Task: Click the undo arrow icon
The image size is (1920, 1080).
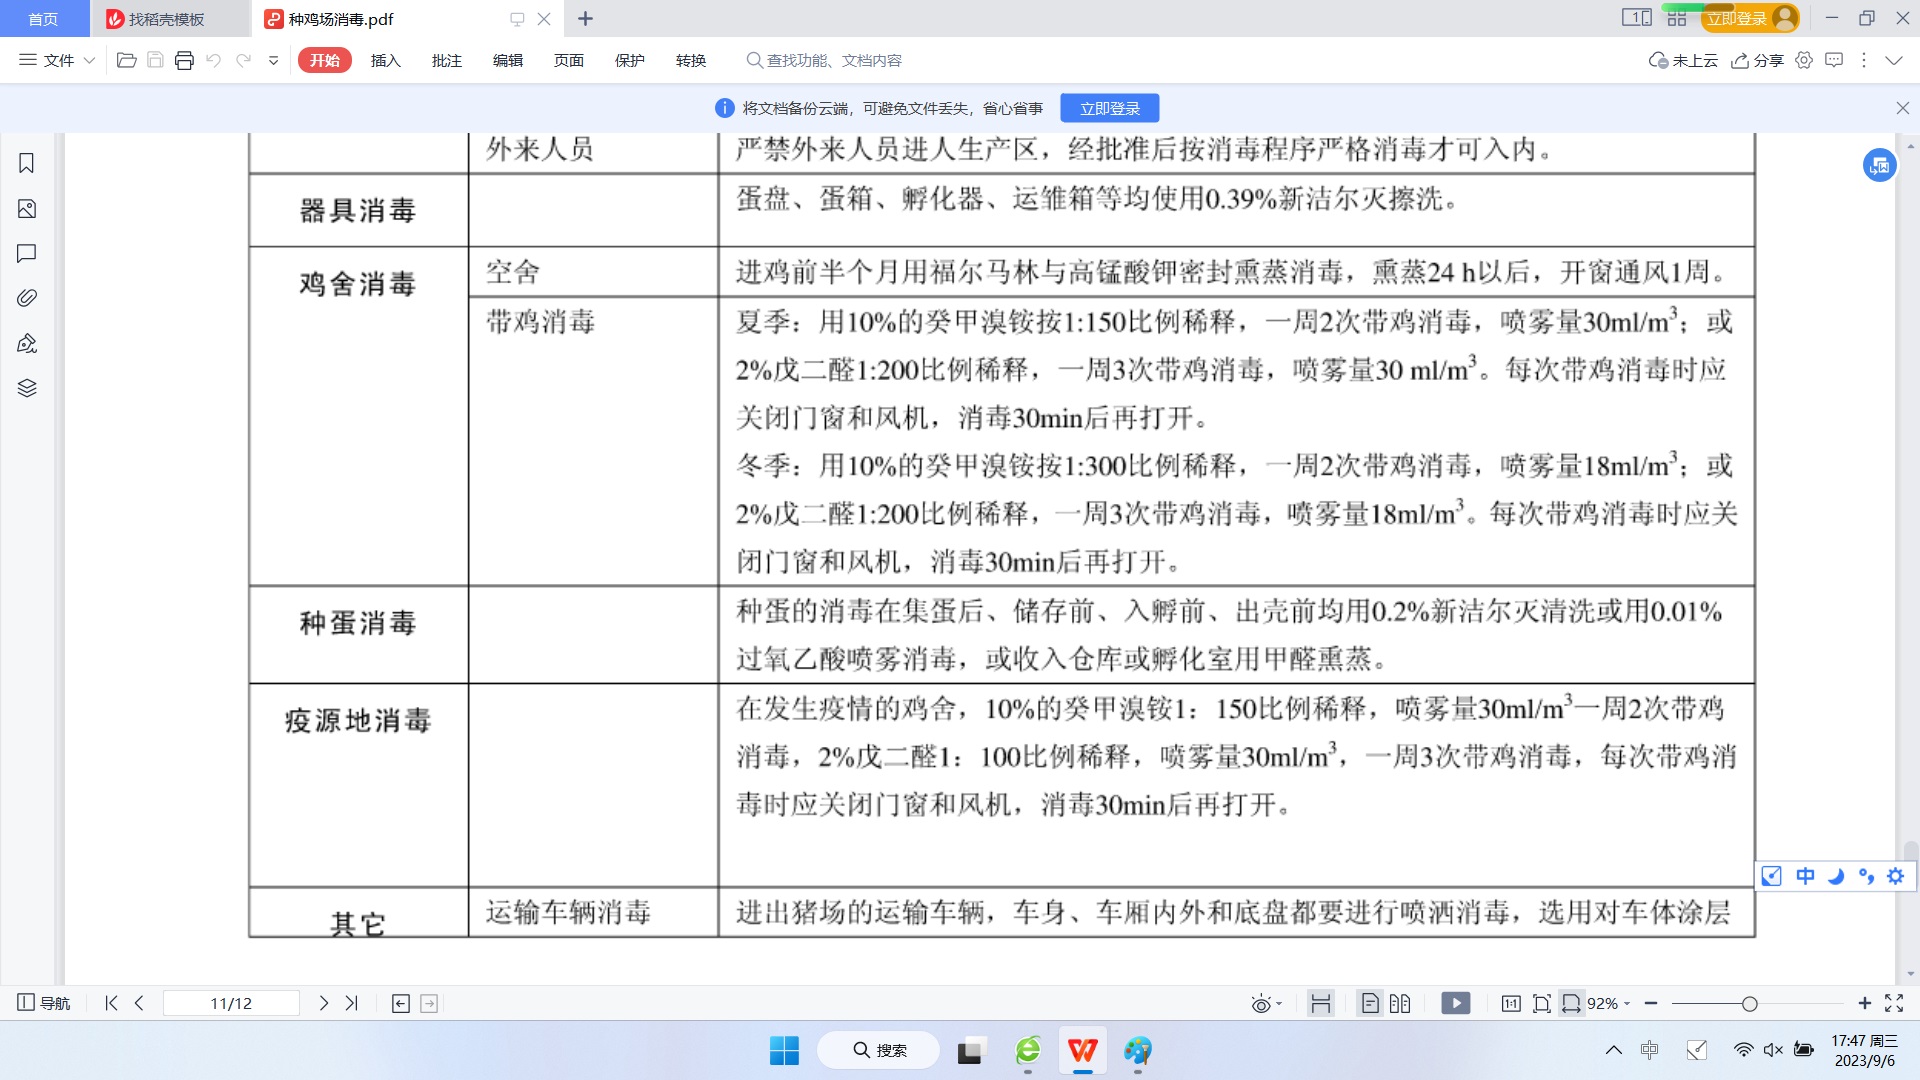Action: pyautogui.click(x=213, y=60)
